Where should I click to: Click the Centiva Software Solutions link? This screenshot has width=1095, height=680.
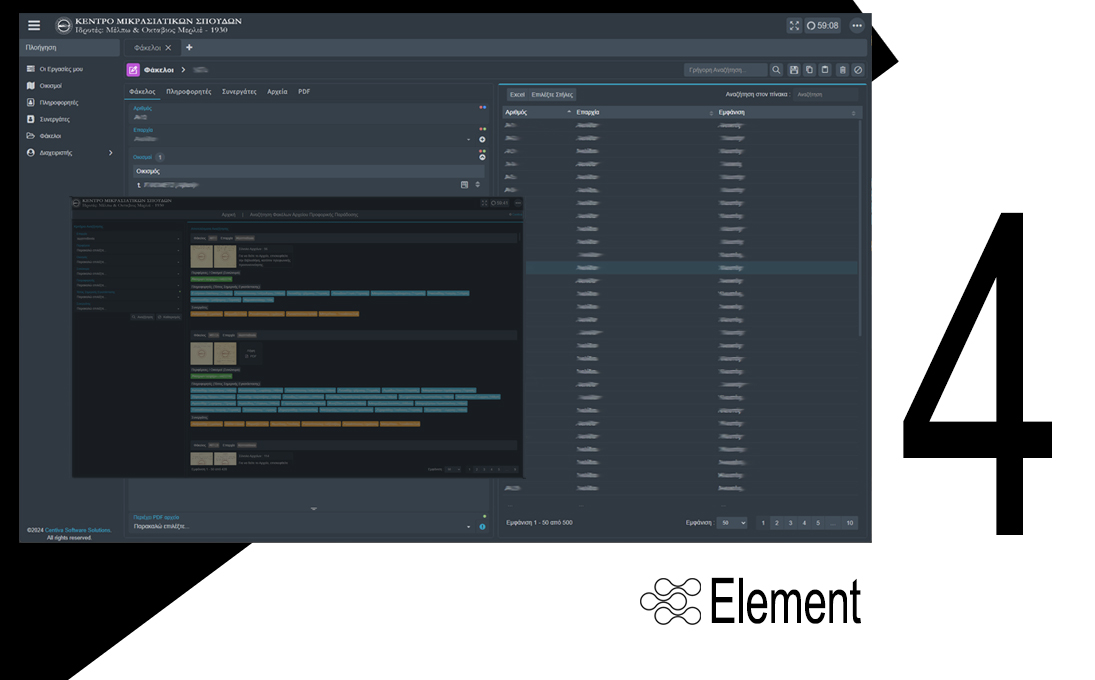(x=78, y=530)
